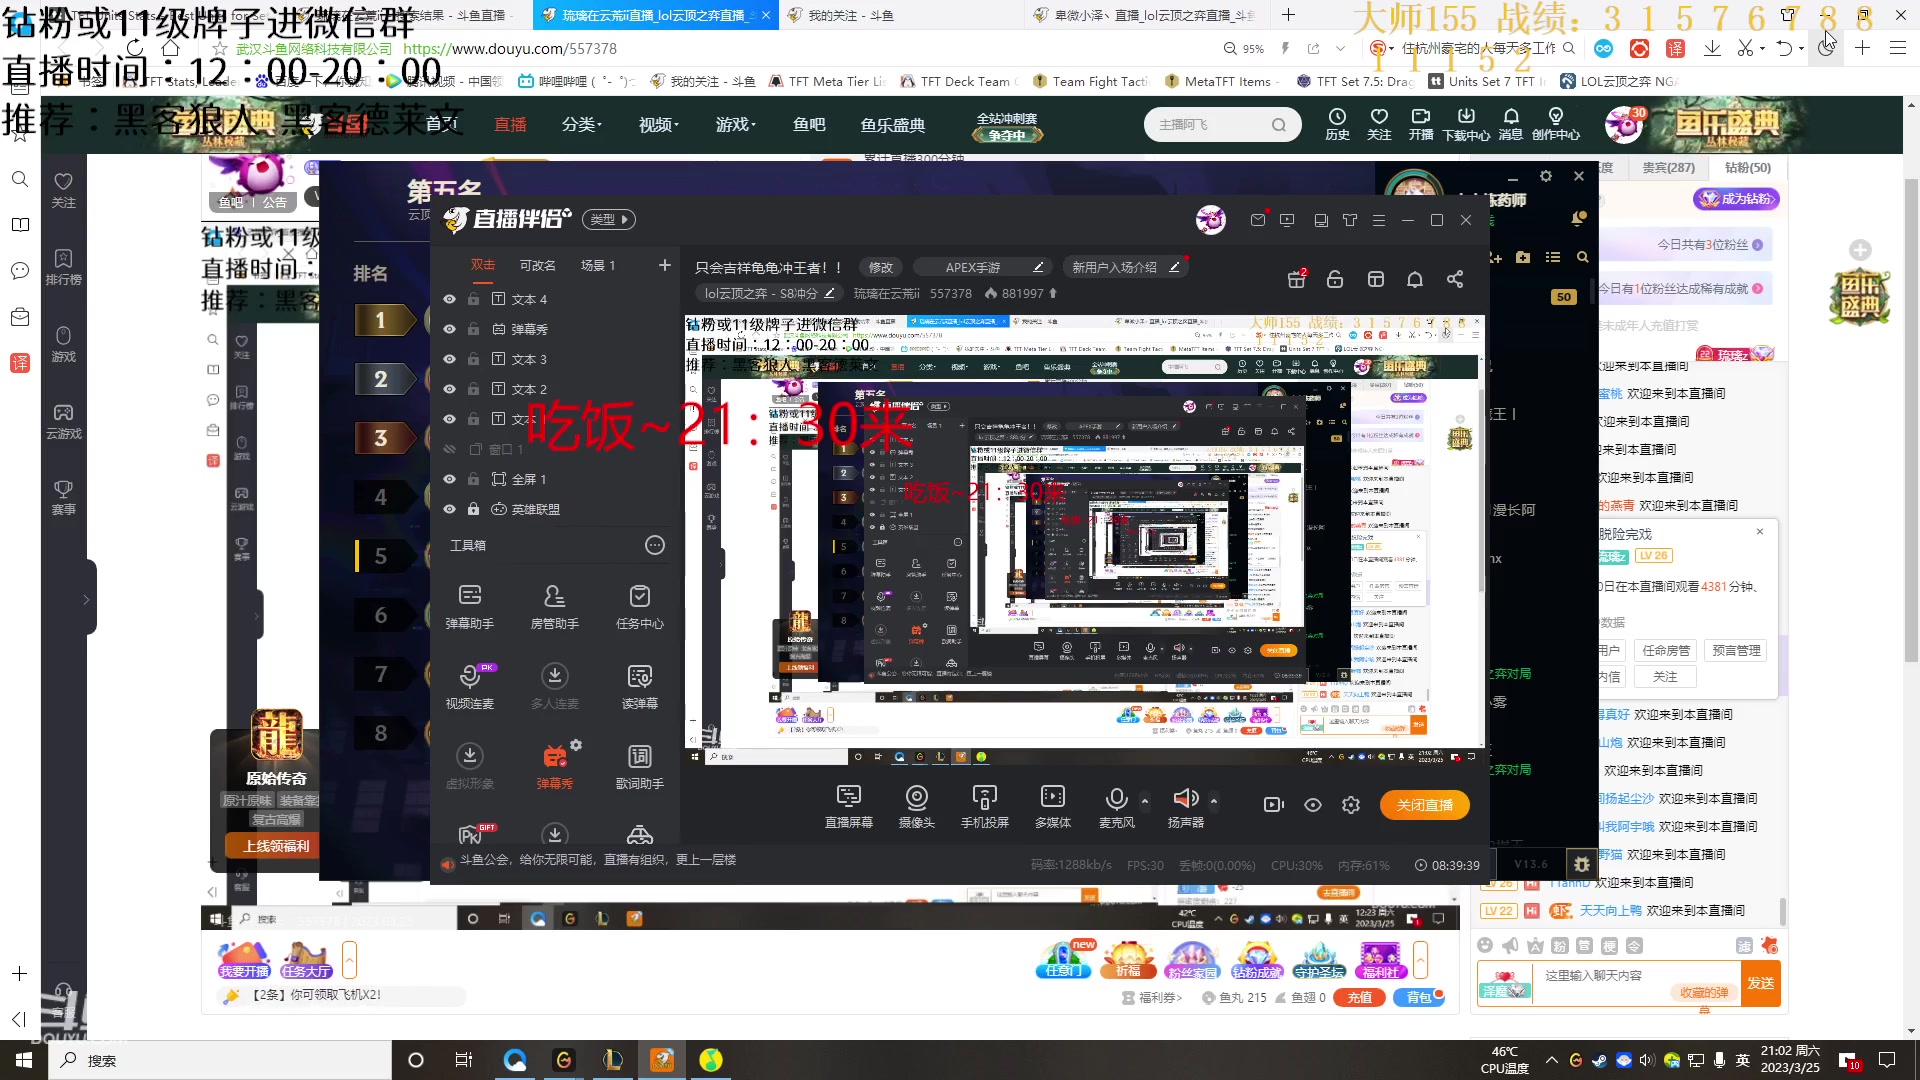
Task: Open 弹幕秀 settings gear
Action: pyautogui.click(x=576, y=745)
